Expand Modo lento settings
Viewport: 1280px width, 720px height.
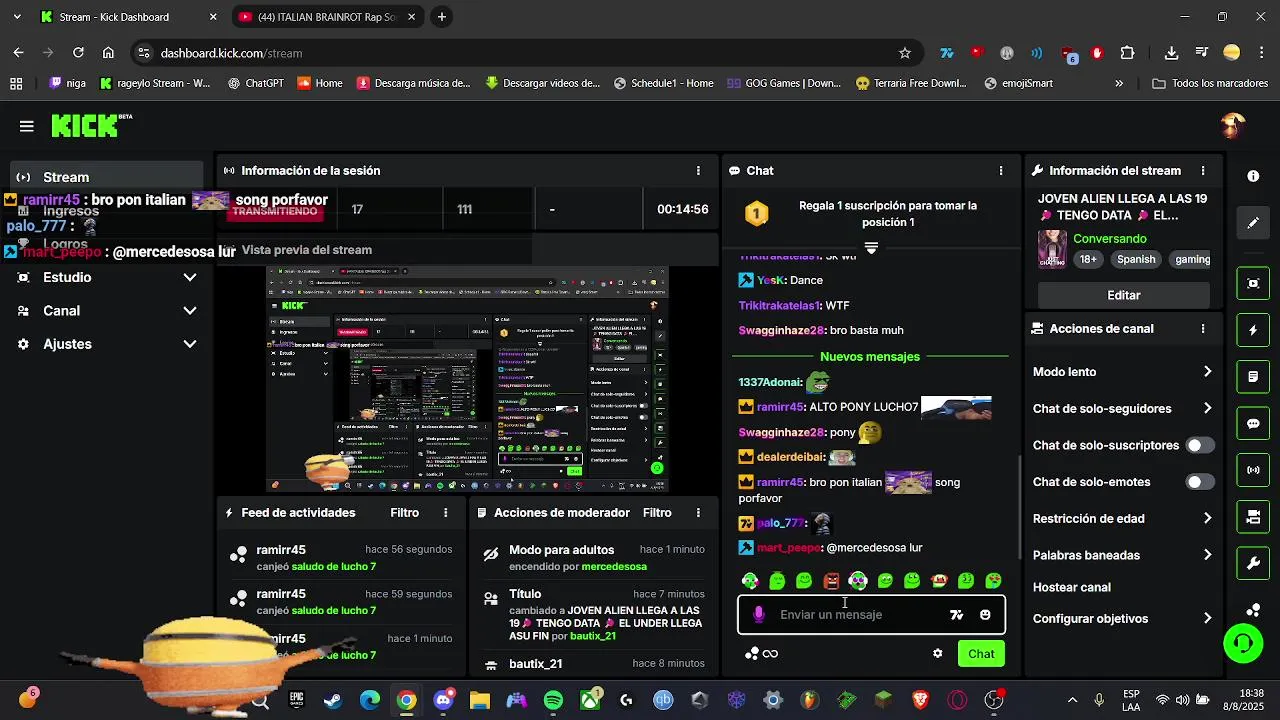coord(1123,372)
